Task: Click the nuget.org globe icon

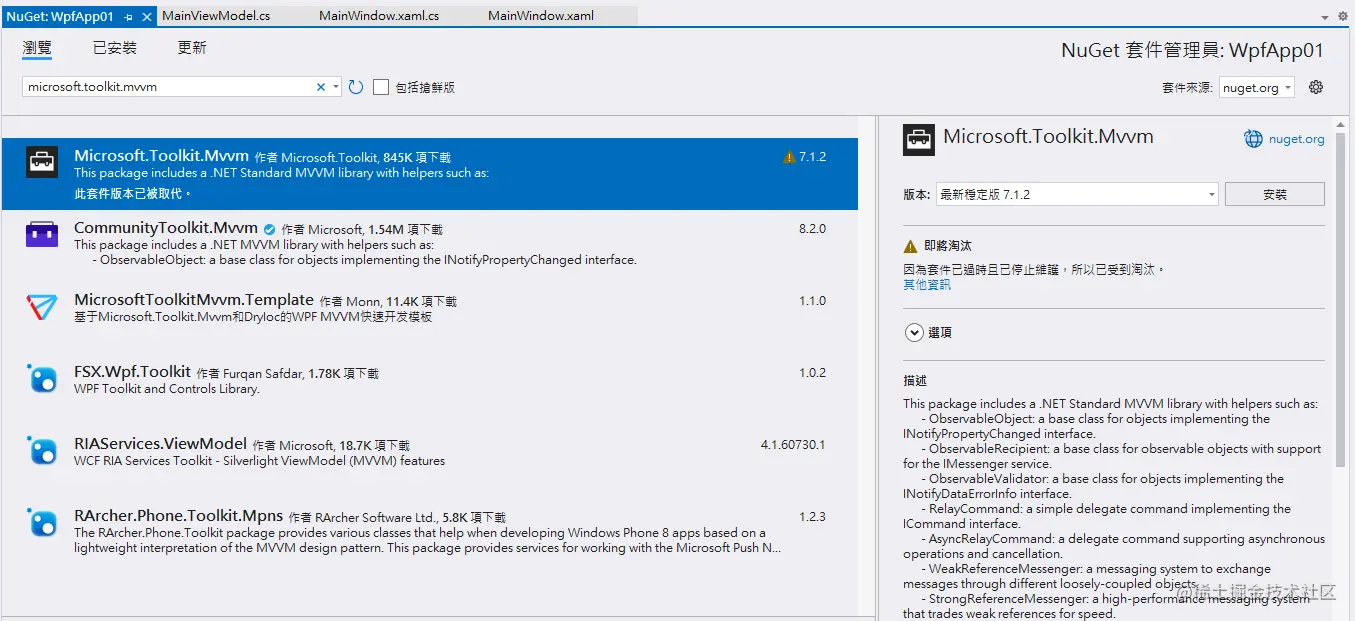Action: (1253, 139)
